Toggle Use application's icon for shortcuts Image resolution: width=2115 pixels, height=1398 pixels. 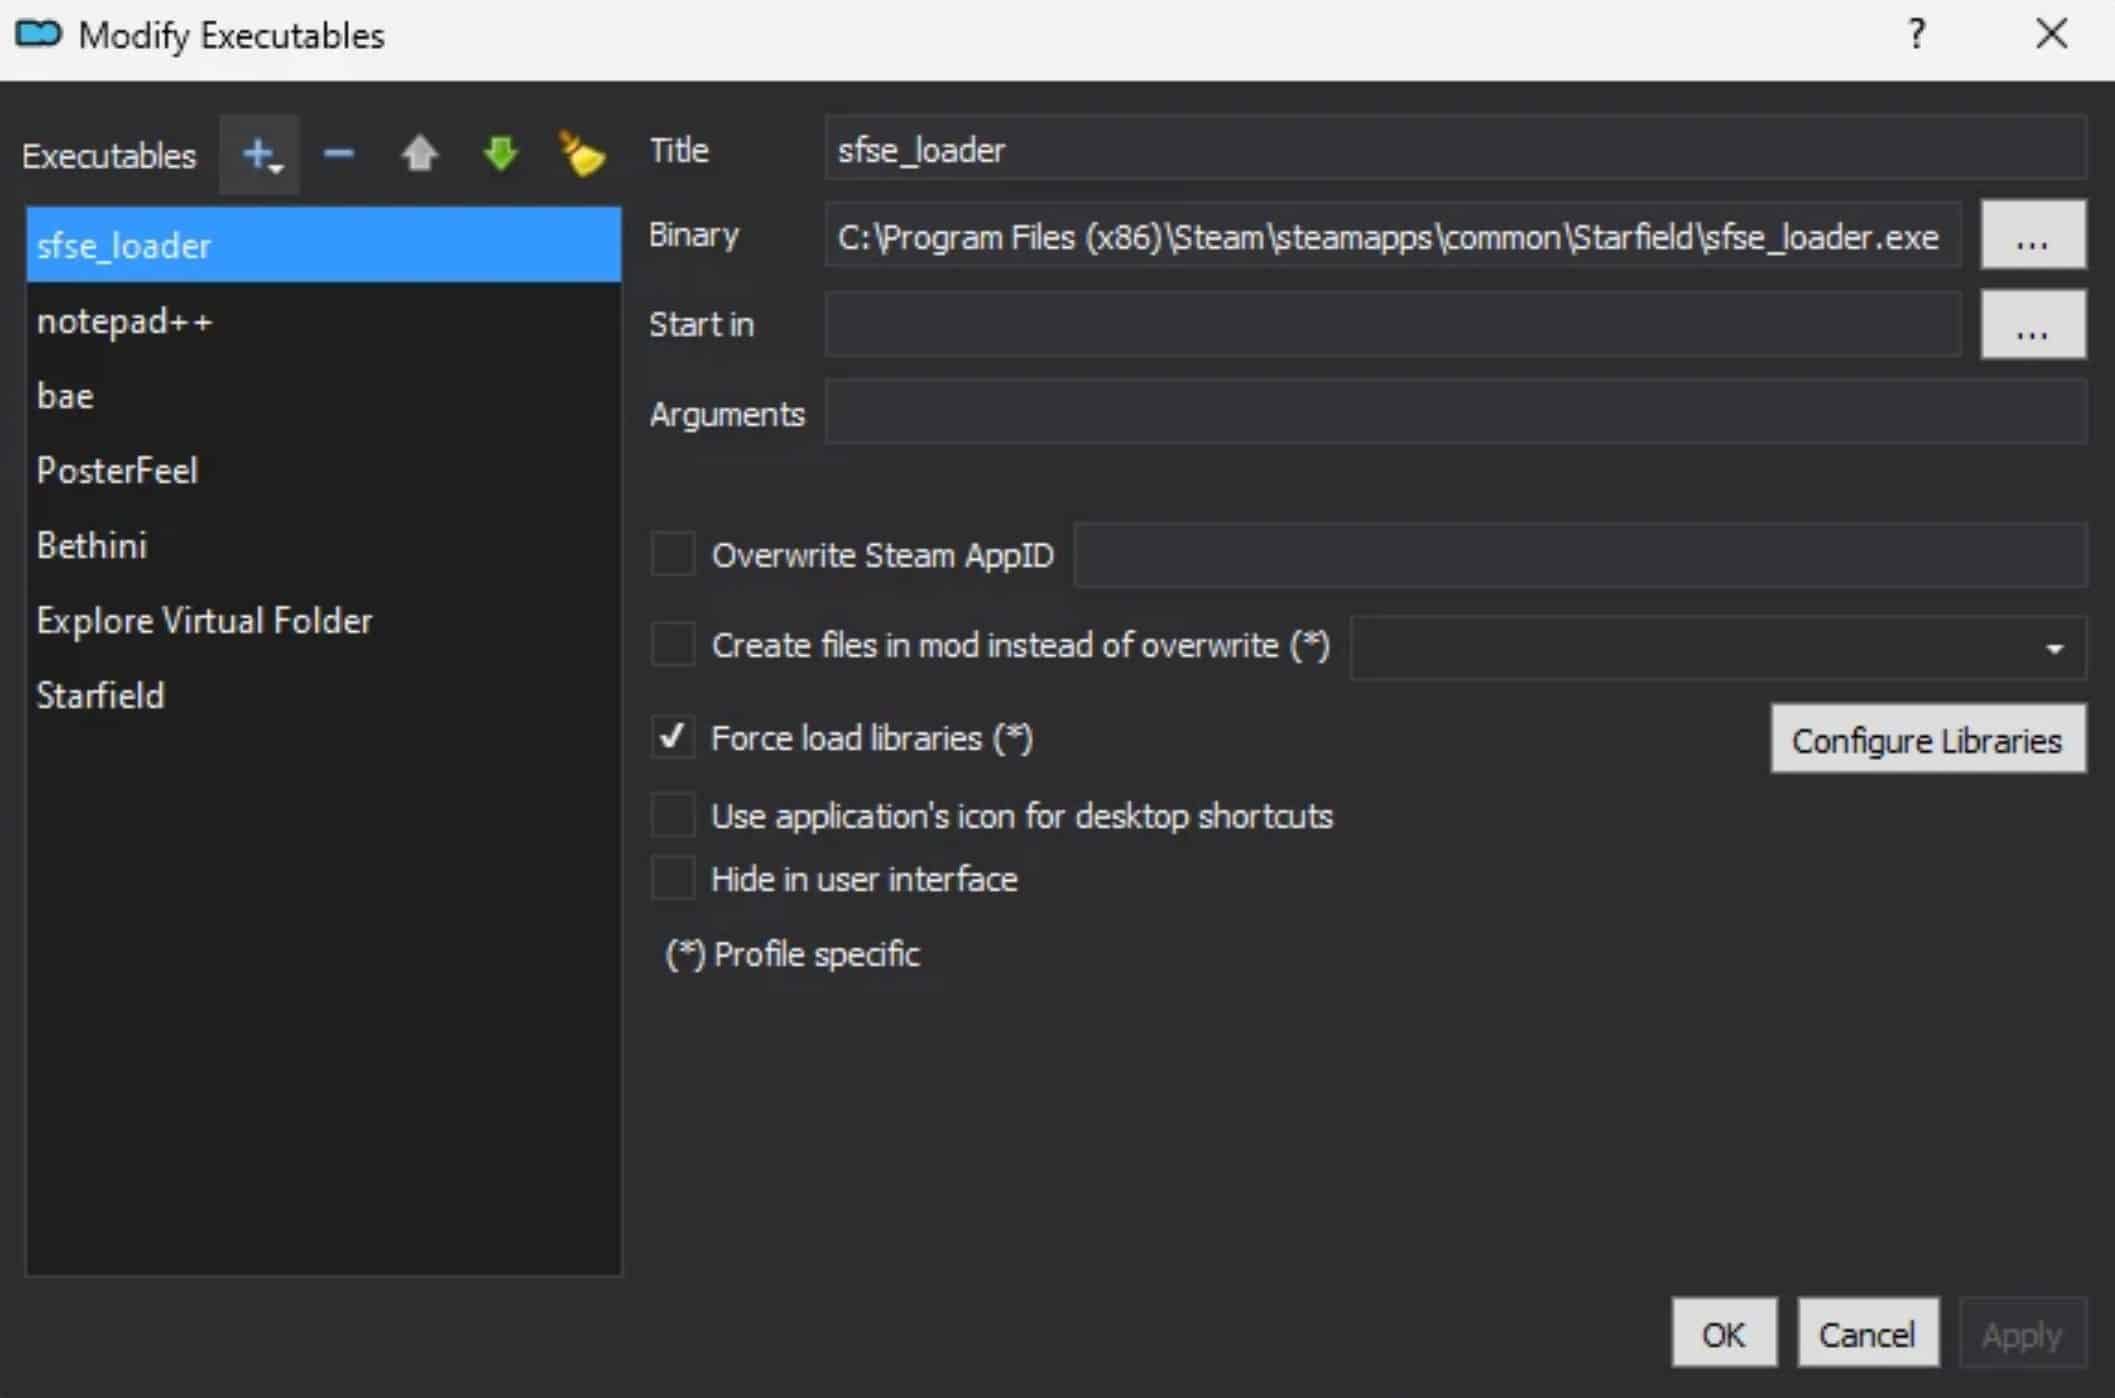pyautogui.click(x=672, y=816)
